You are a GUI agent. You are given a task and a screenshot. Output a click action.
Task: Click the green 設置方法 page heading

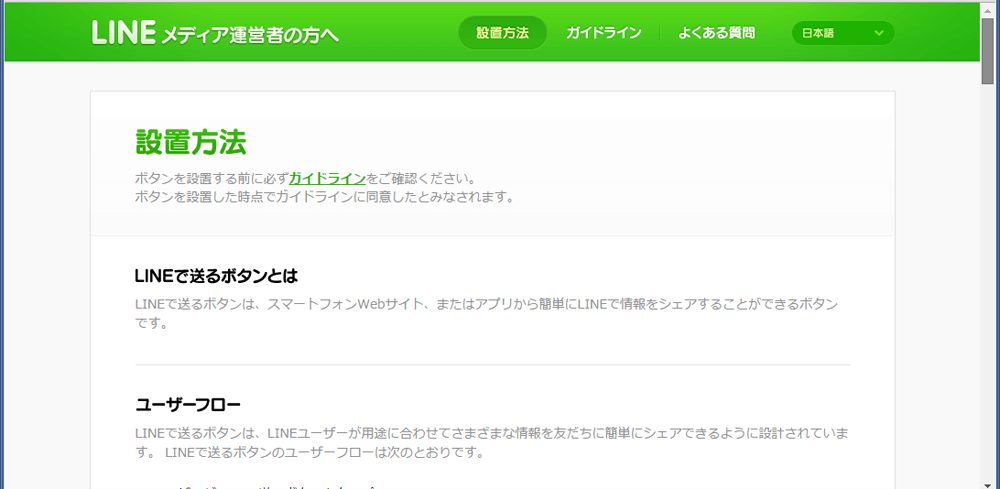pos(190,142)
